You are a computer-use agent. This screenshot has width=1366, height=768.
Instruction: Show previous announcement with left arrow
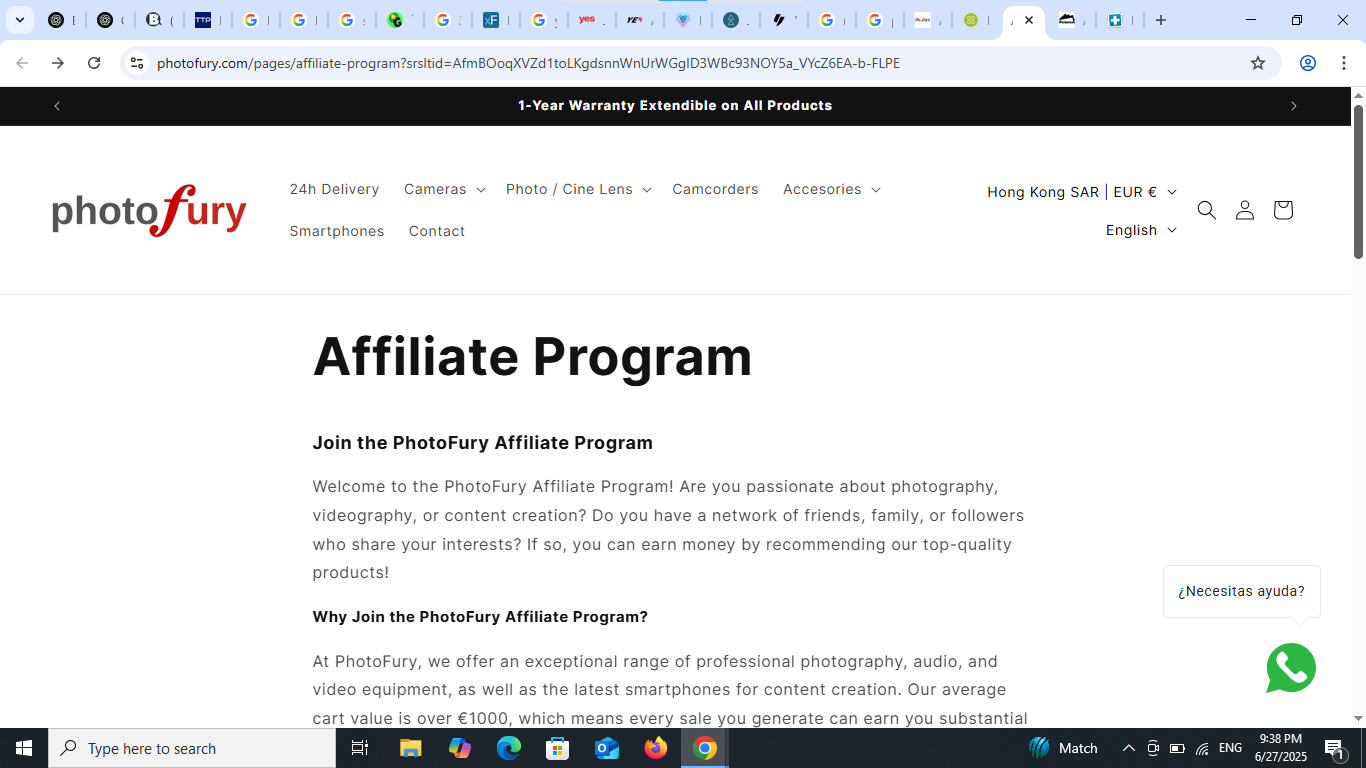click(x=57, y=106)
